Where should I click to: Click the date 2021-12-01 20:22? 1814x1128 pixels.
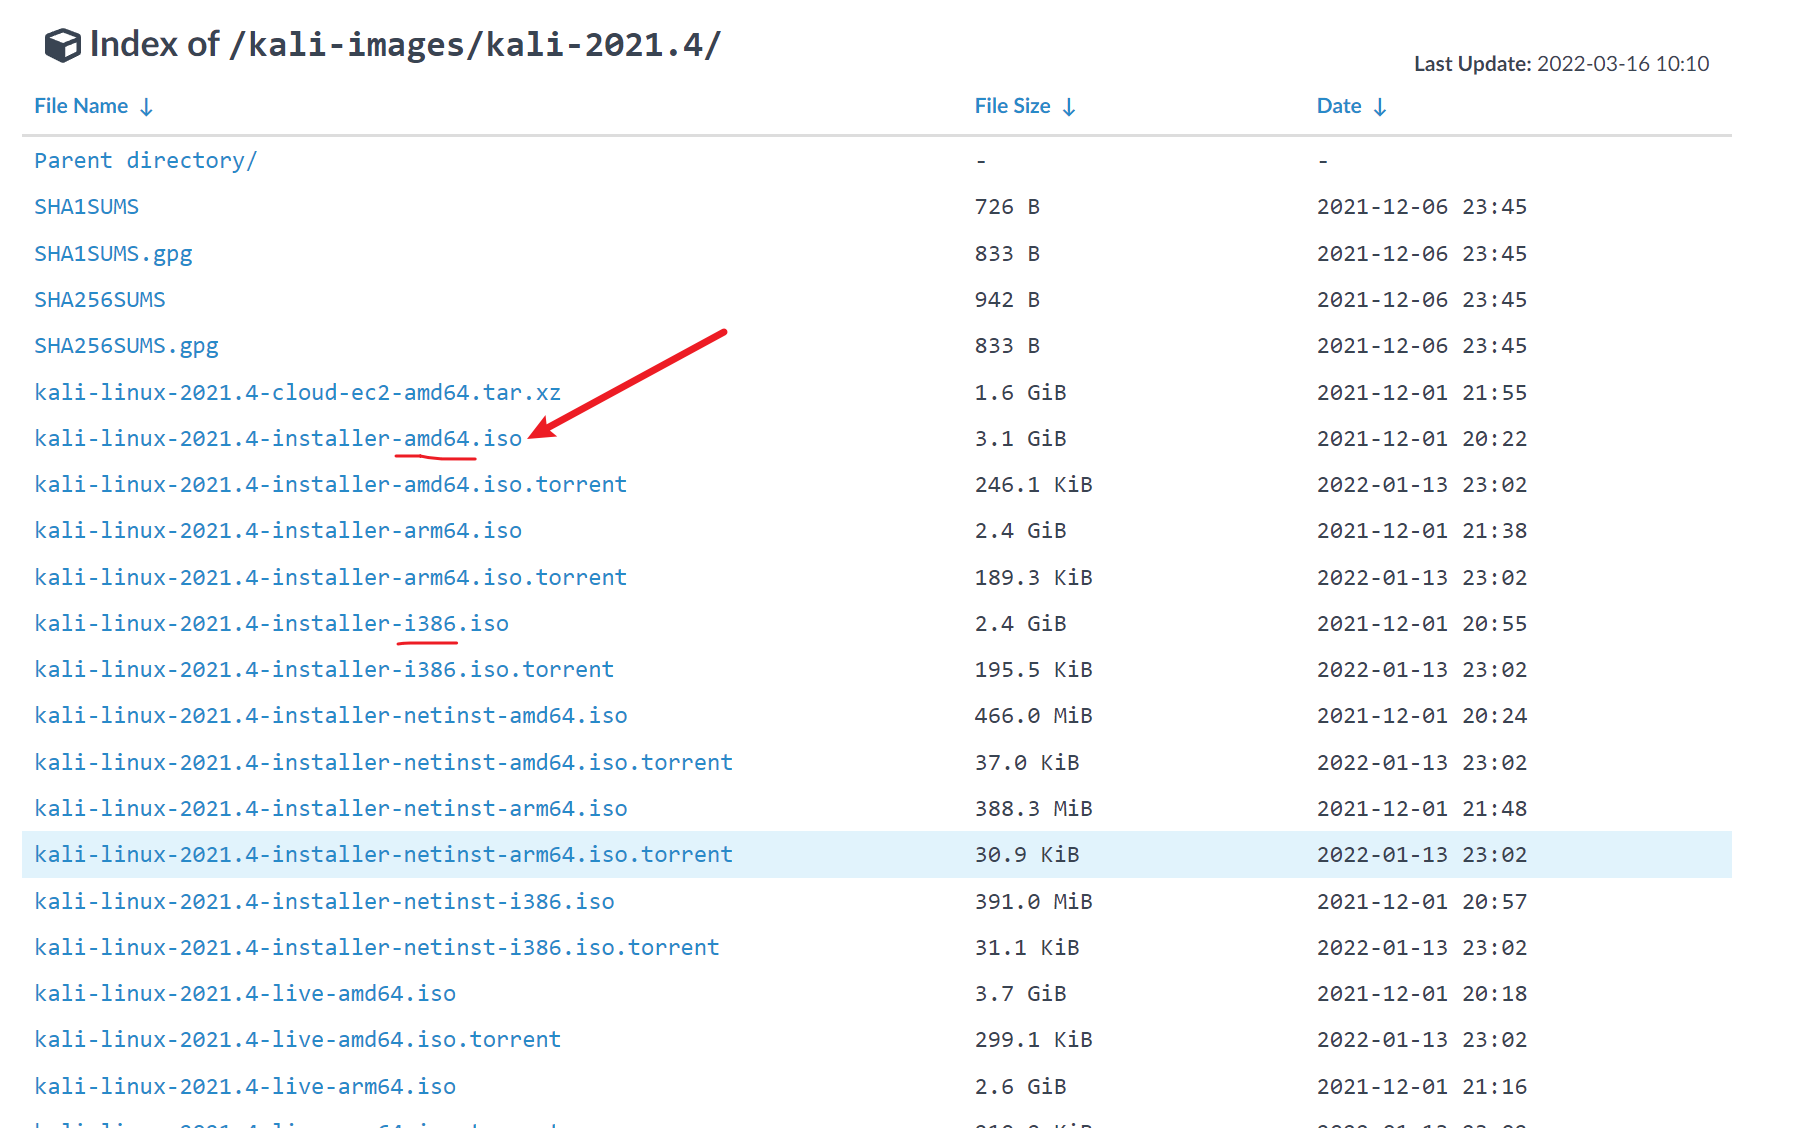pos(1422,438)
